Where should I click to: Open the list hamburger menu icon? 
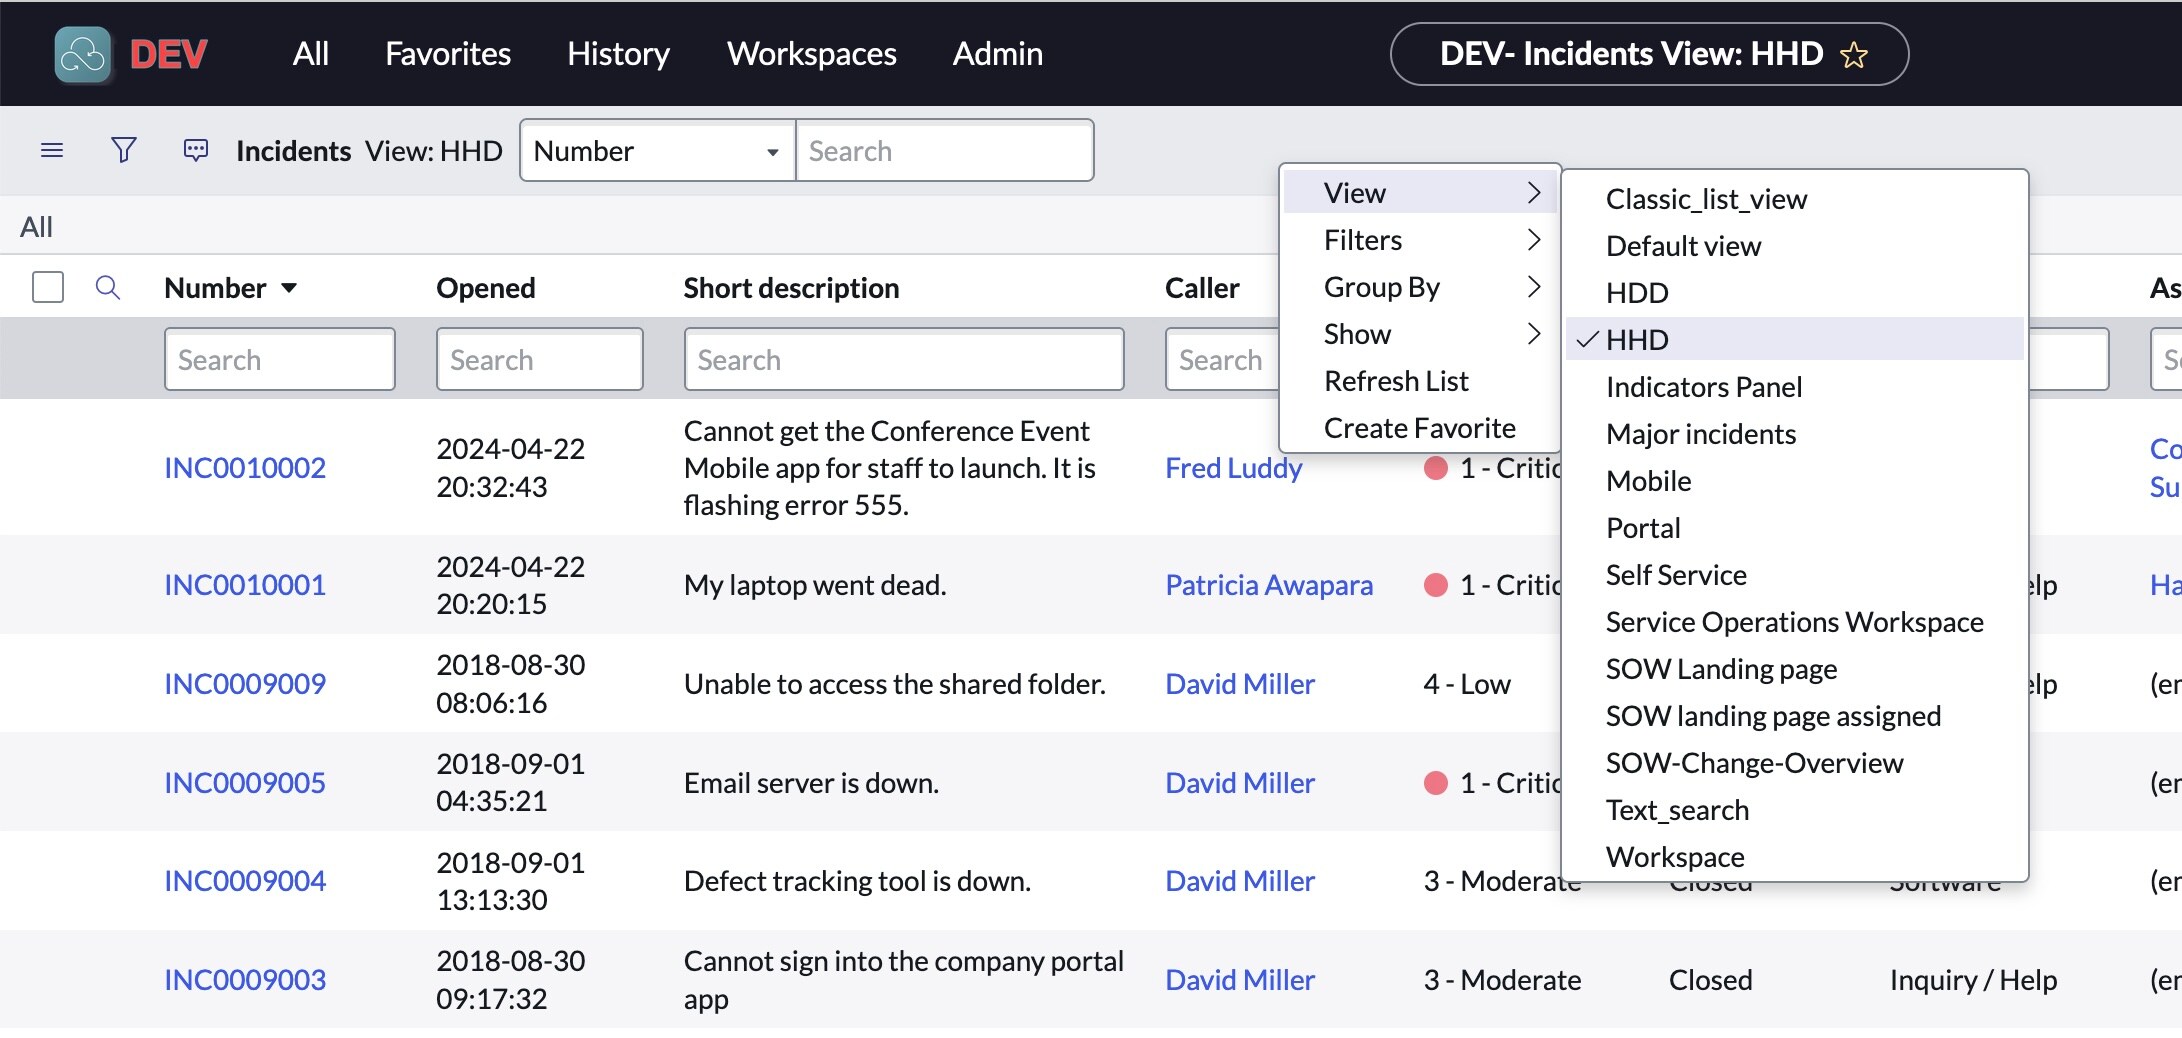click(52, 150)
